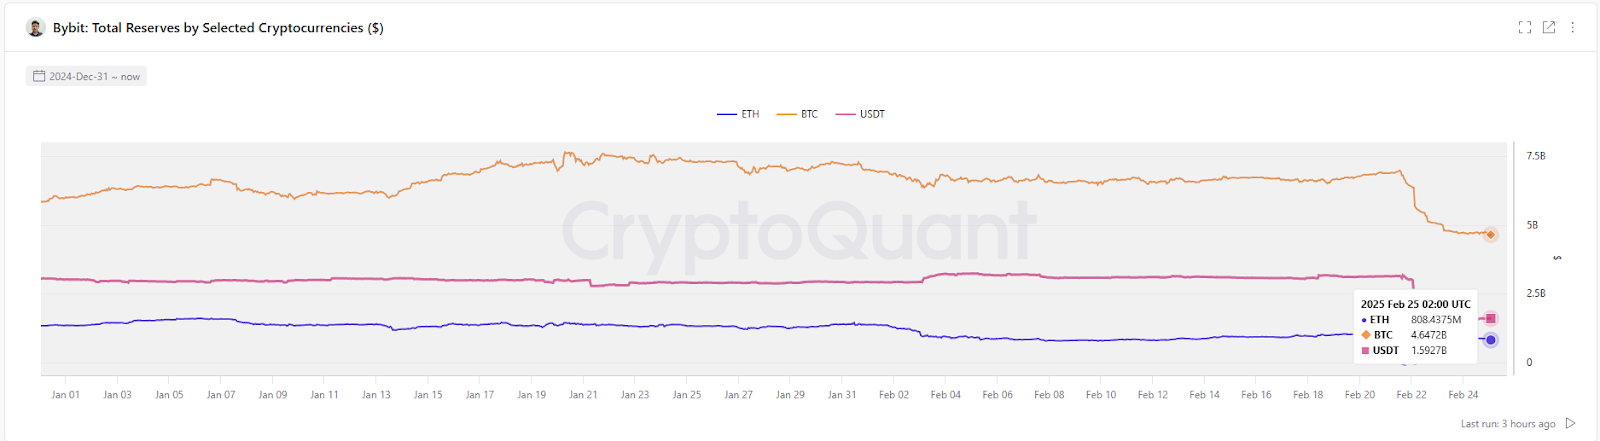Viewport: 1600px width, 441px height.
Task: Click the ETH blue circle data marker
Action: pyautogui.click(x=1490, y=340)
